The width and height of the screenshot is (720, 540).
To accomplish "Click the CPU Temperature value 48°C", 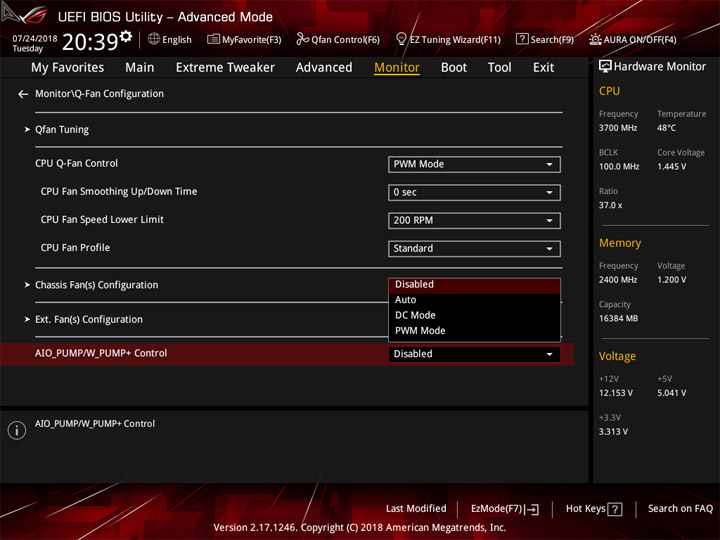I will point(666,128).
